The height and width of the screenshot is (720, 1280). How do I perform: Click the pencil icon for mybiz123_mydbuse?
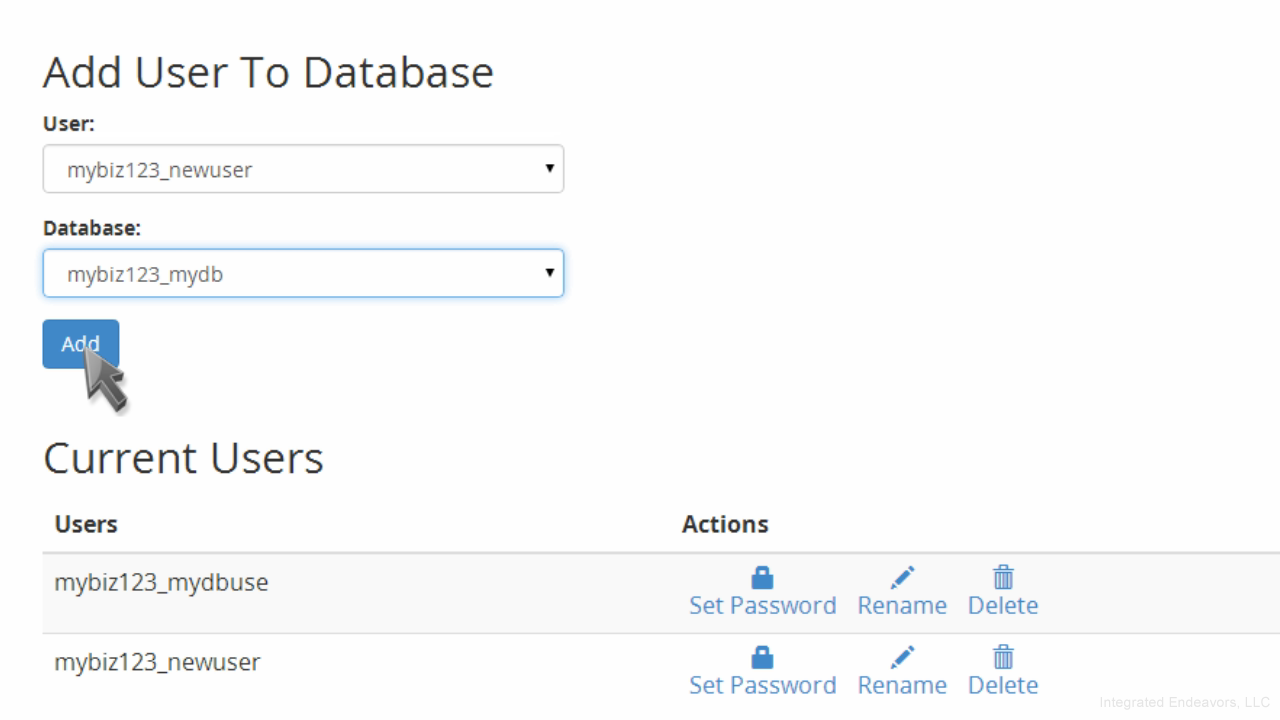(x=902, y=578)
